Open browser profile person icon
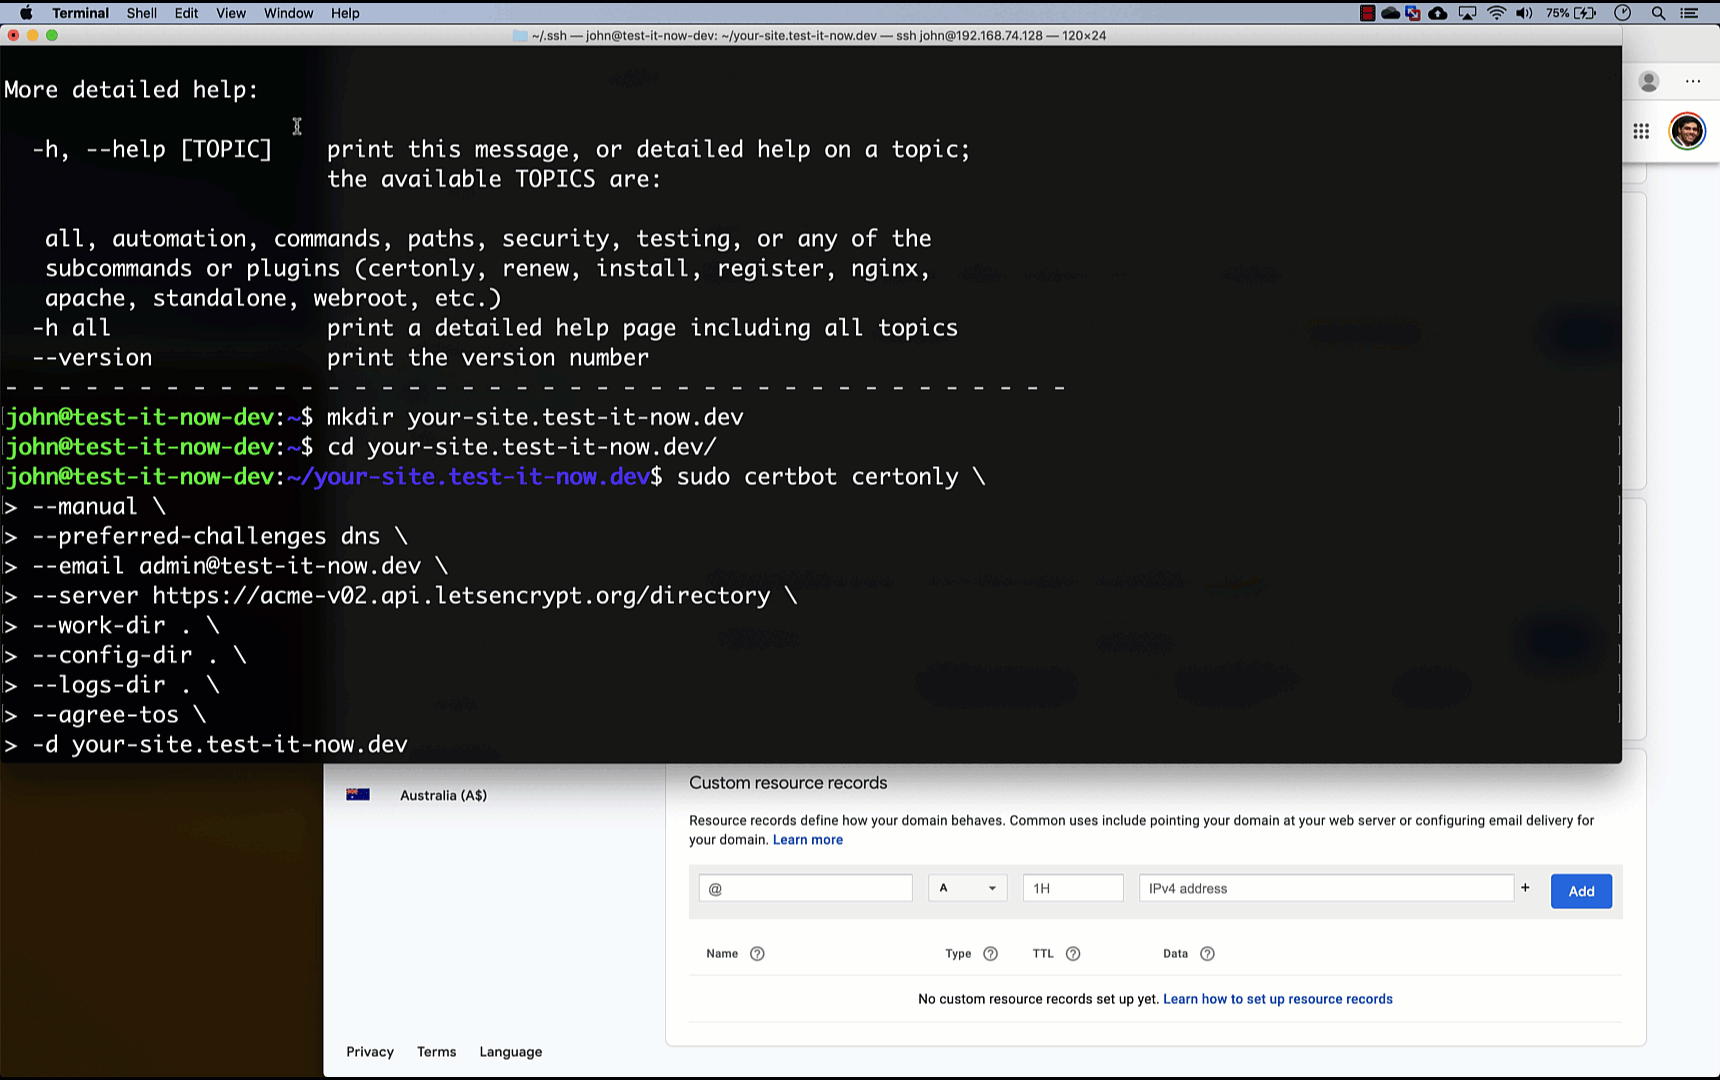1720x1080 pixels. 1649,82
